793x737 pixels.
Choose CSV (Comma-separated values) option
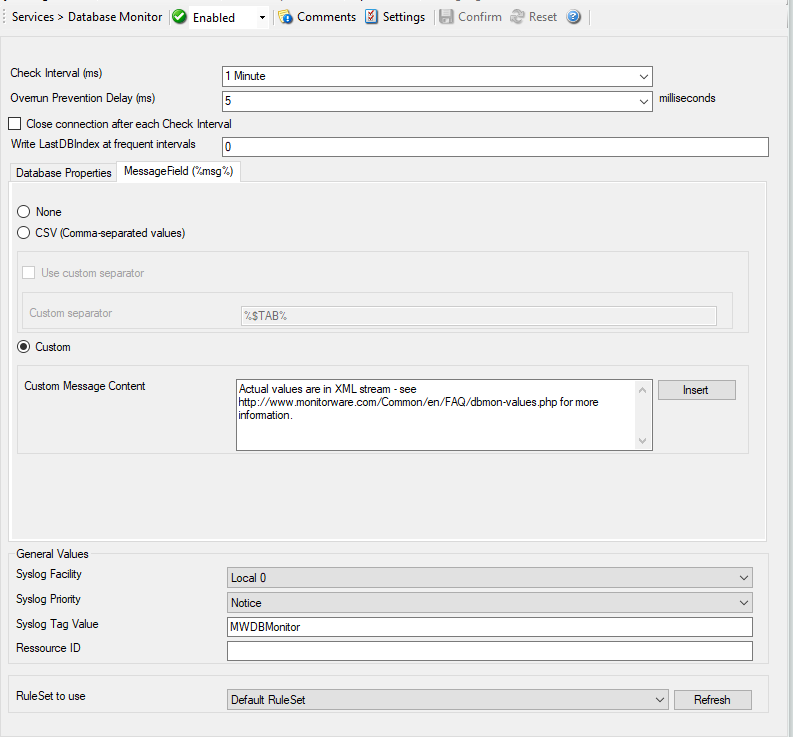(x=24, y=233)
